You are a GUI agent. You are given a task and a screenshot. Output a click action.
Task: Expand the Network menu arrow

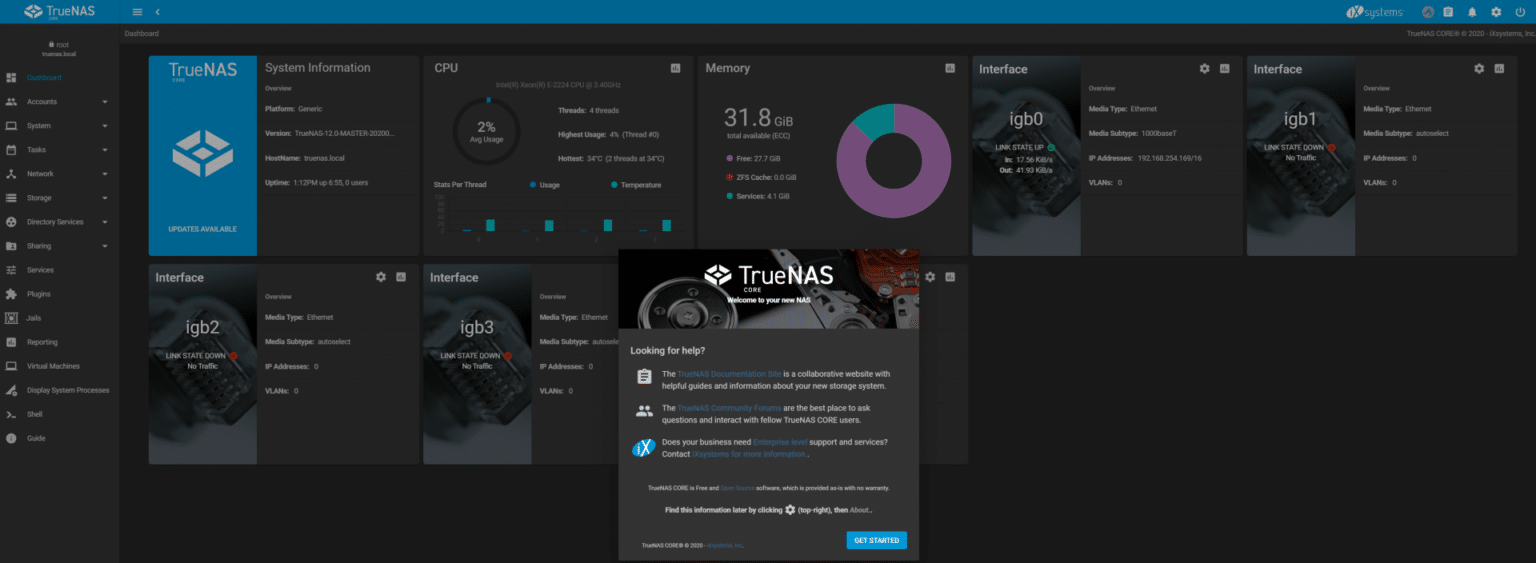click(x=105, y=174)
